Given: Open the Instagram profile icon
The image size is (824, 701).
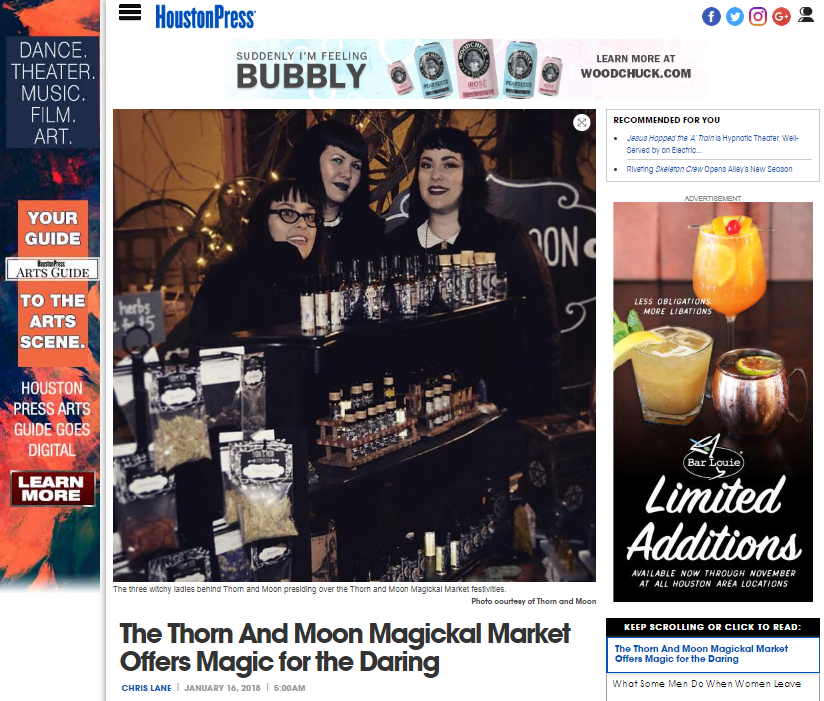Looking at the screenshot, I should click(758, 16).
